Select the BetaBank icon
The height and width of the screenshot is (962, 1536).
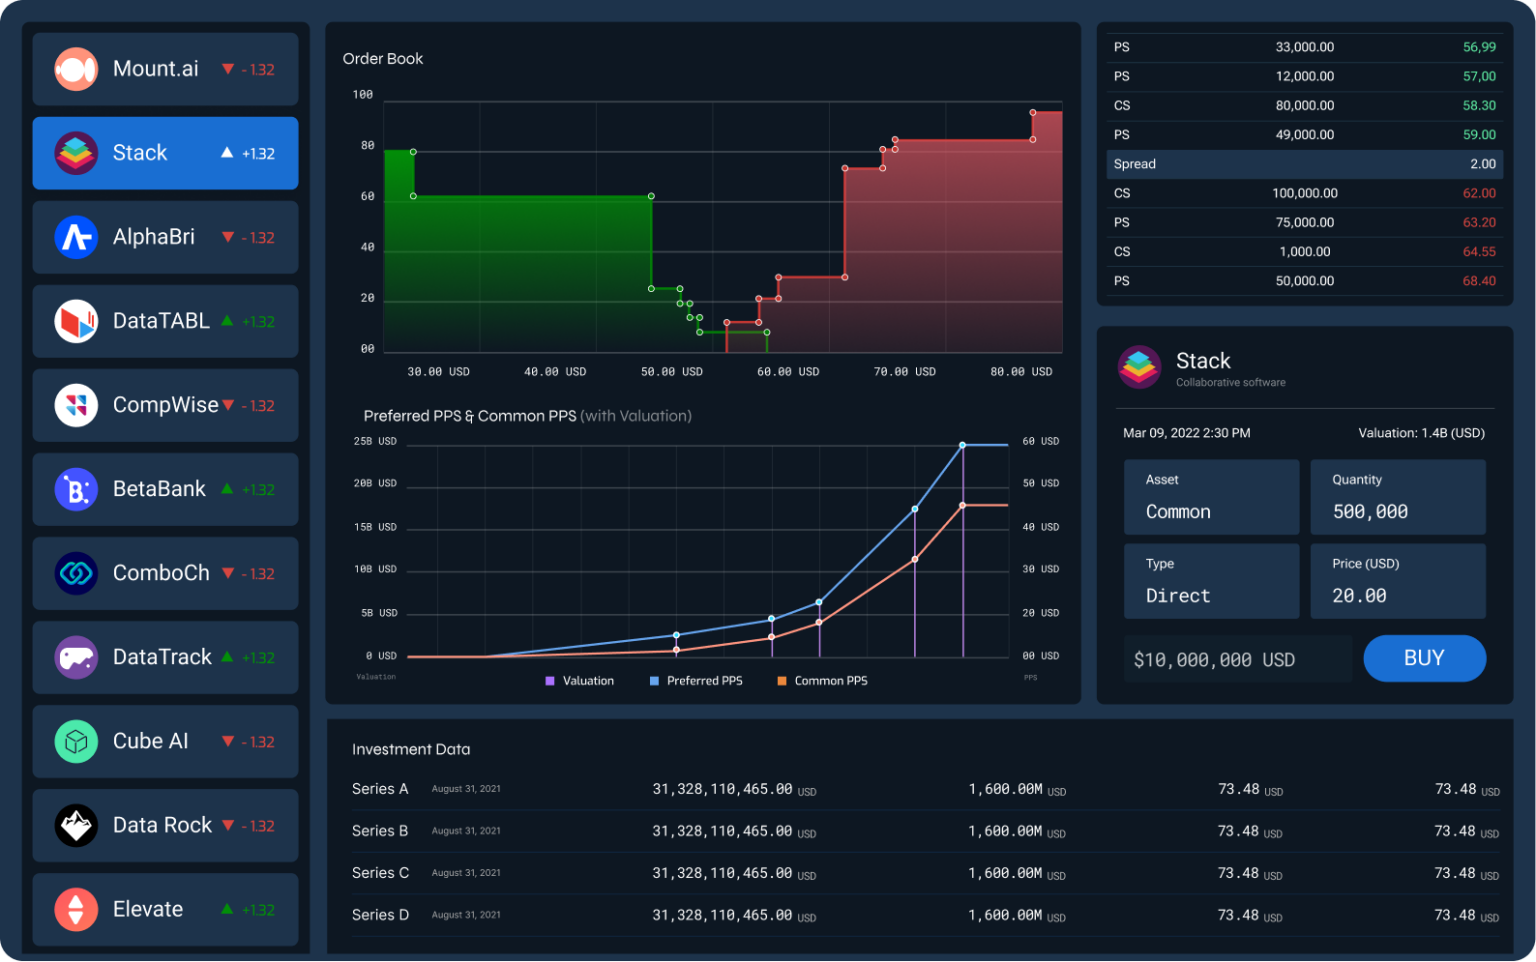76,489
